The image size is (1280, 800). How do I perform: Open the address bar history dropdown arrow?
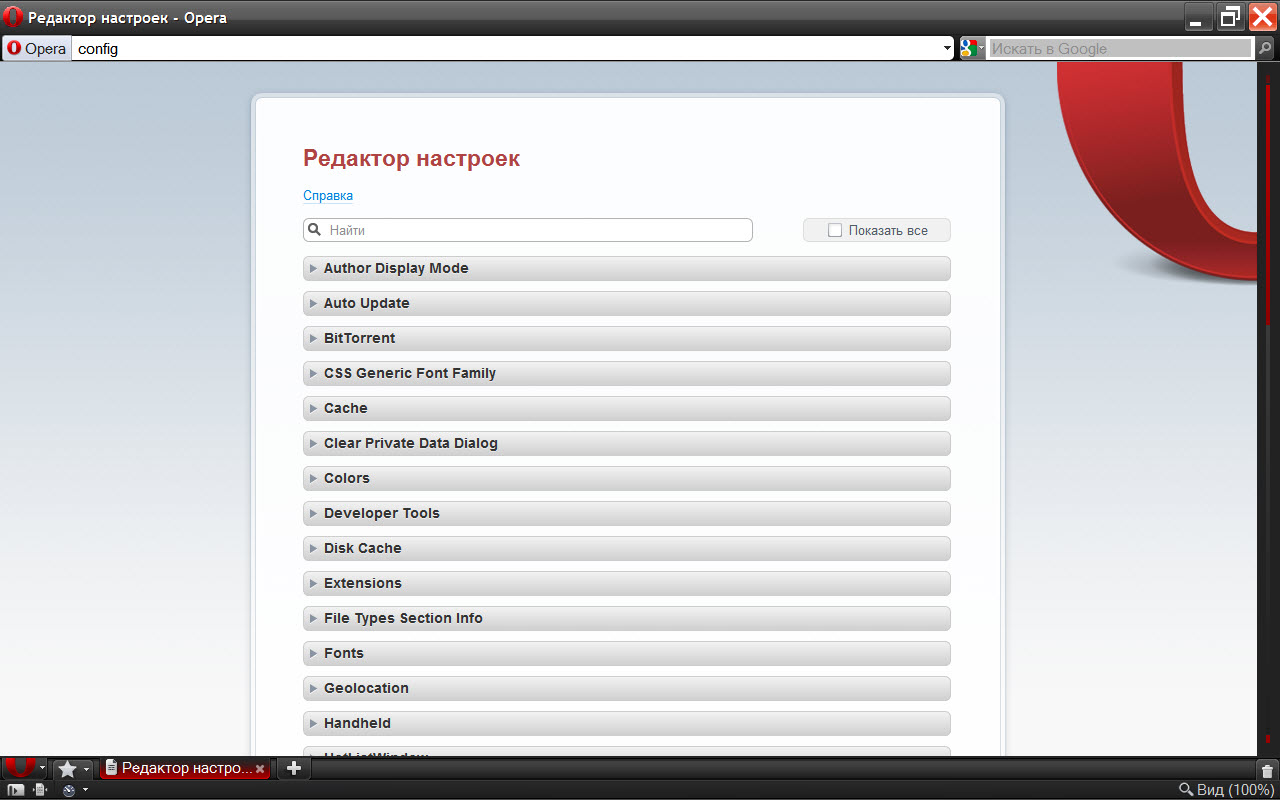[947, 48]
